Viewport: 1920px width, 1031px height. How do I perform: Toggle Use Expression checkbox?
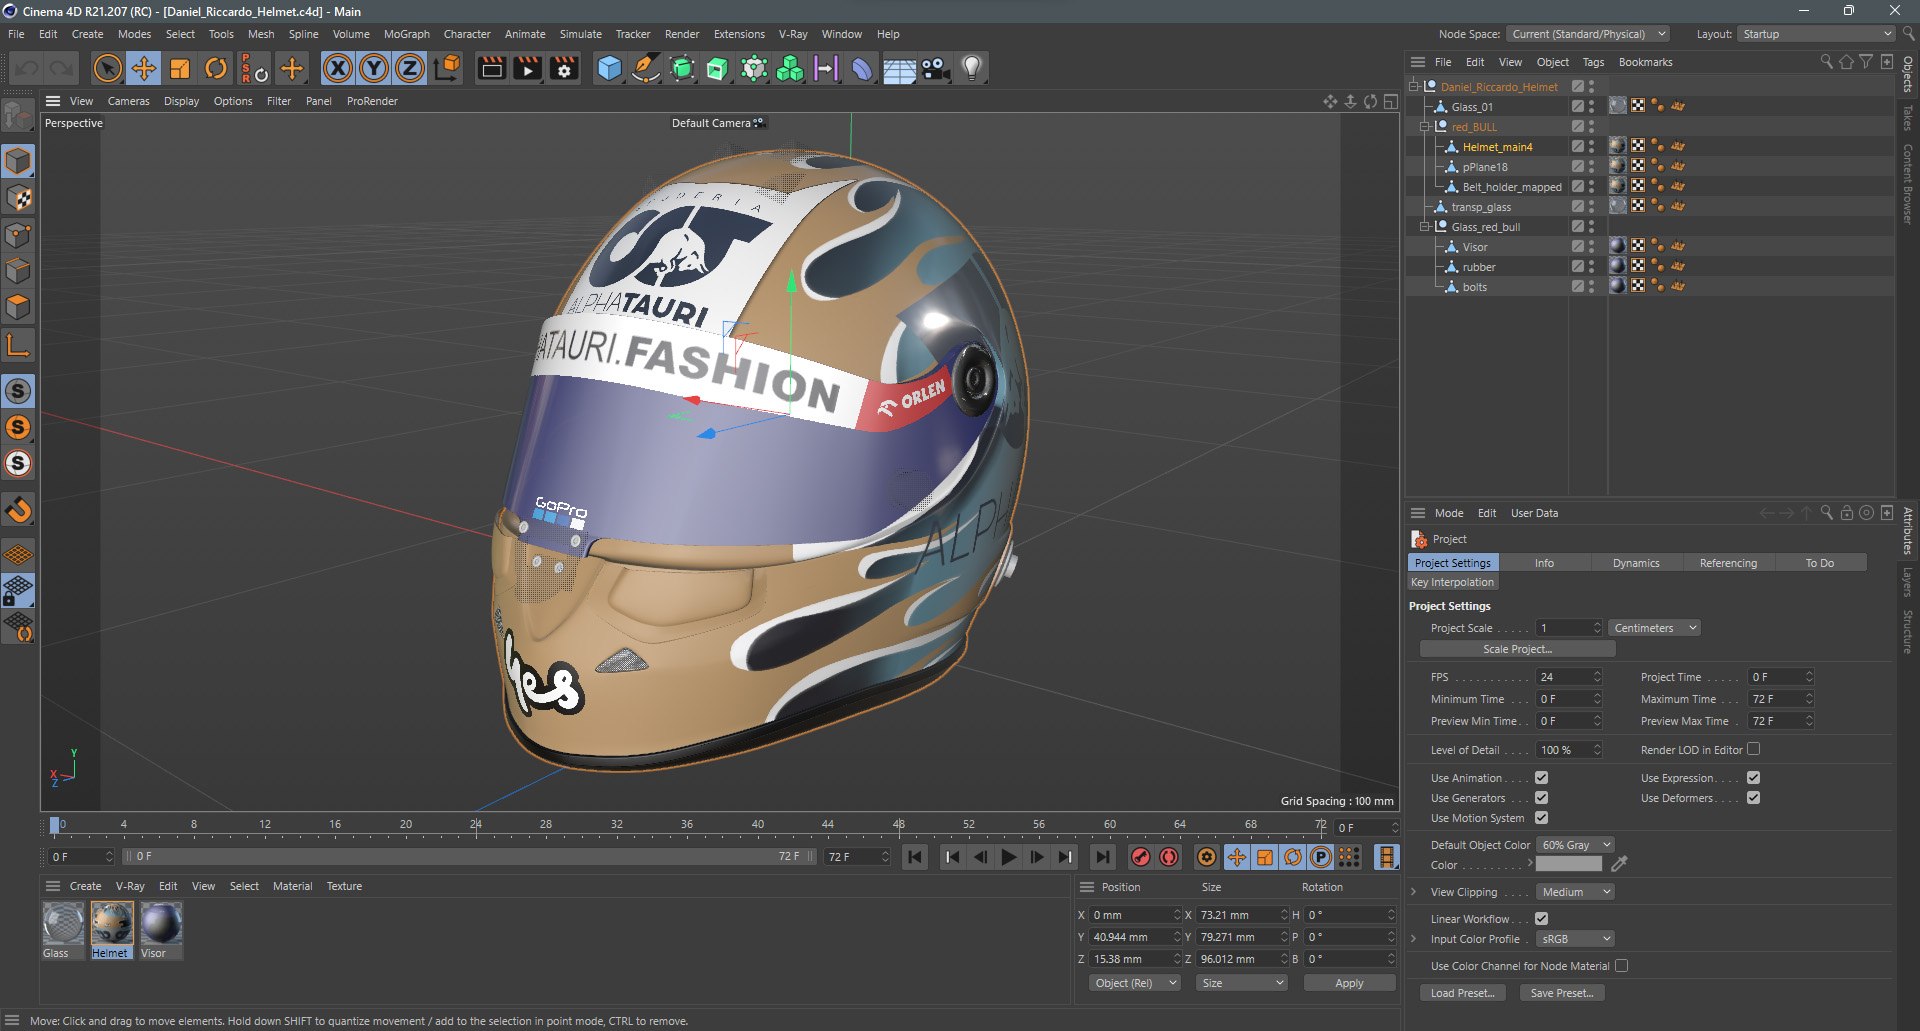coord(1753,778)
